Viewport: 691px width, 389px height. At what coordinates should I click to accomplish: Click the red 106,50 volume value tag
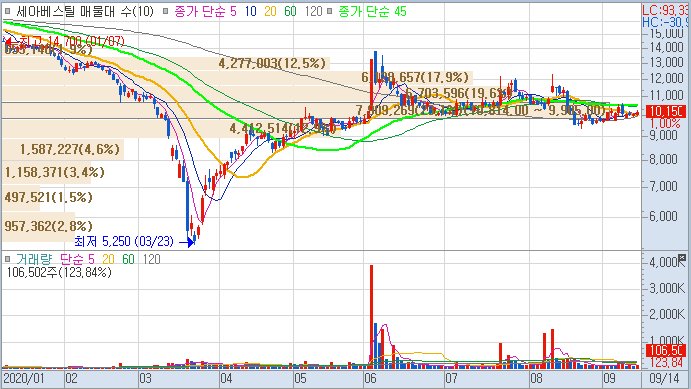pos(666,350)
